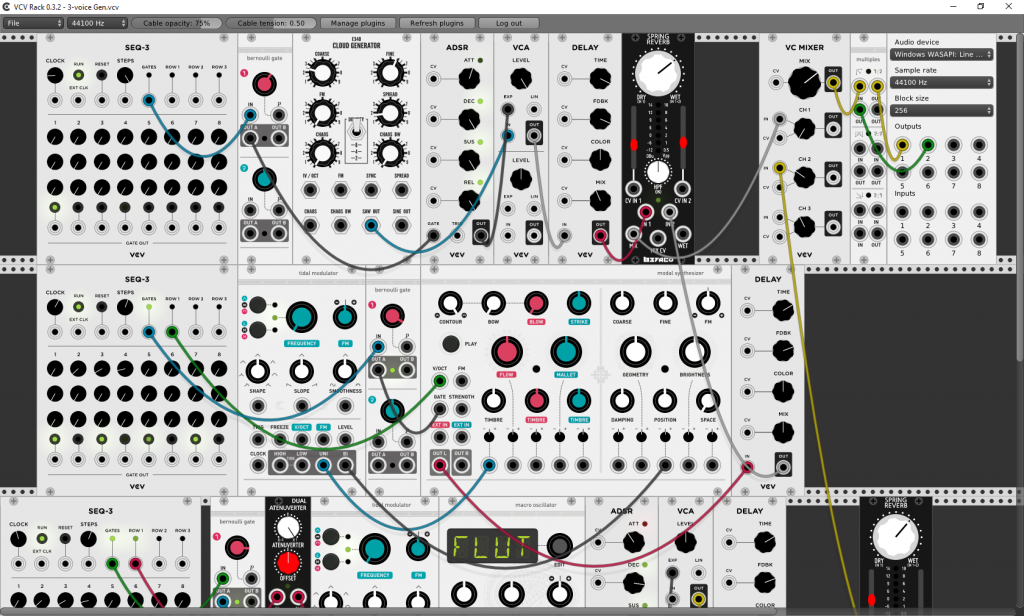Open the File dropdown menu

33,23
